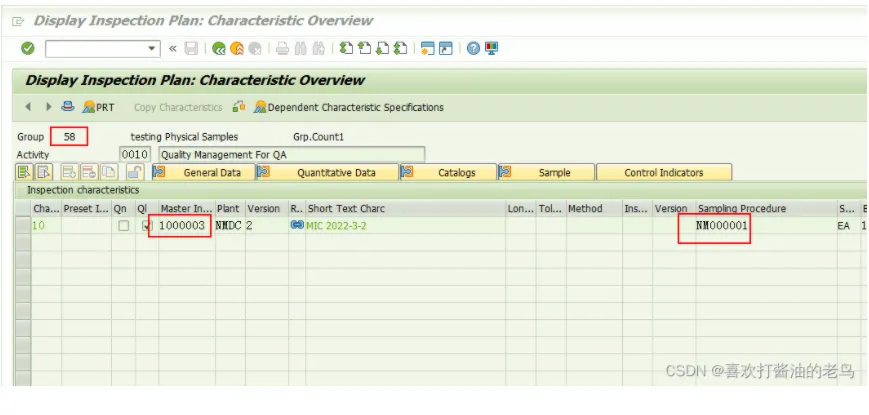
Task: Go to Next Page icon
Action: [382, 49]
